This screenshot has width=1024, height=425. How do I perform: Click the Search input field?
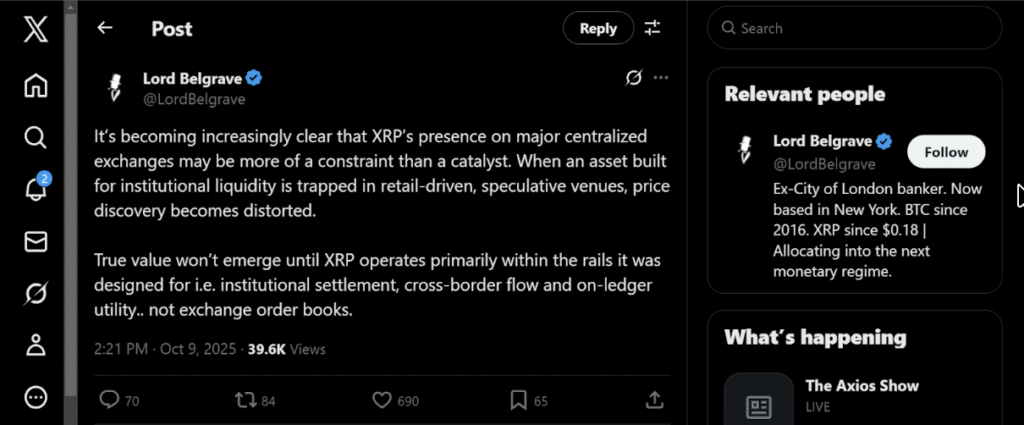[x=860, y=28]
